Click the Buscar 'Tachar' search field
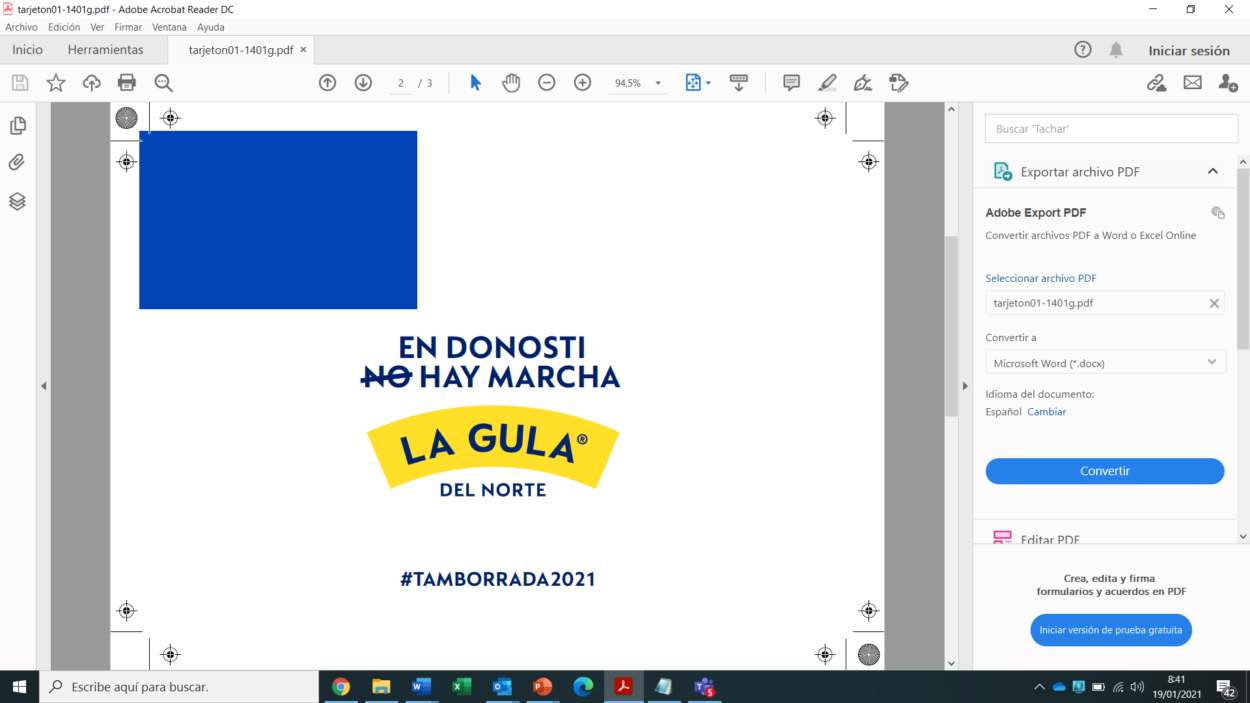 pyautogui.click(x=1111, y=129)
